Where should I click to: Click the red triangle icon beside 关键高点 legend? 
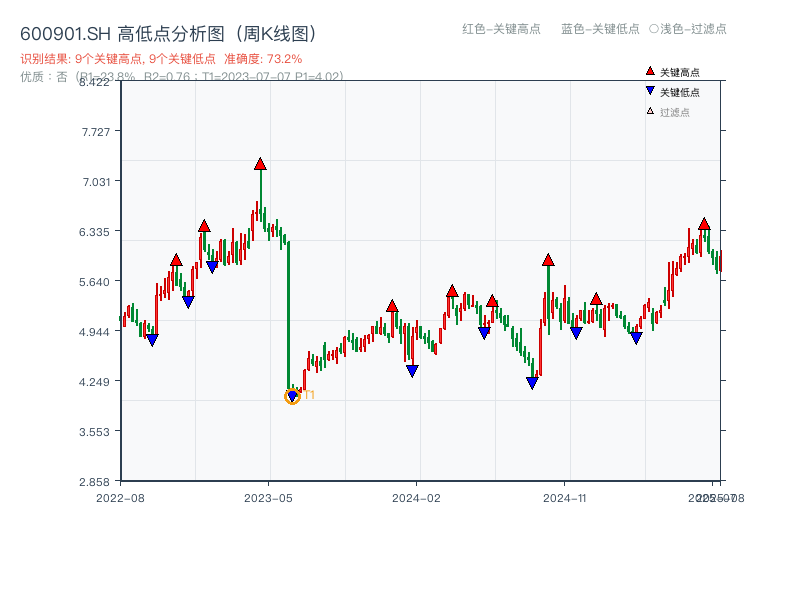coord(650,71)
